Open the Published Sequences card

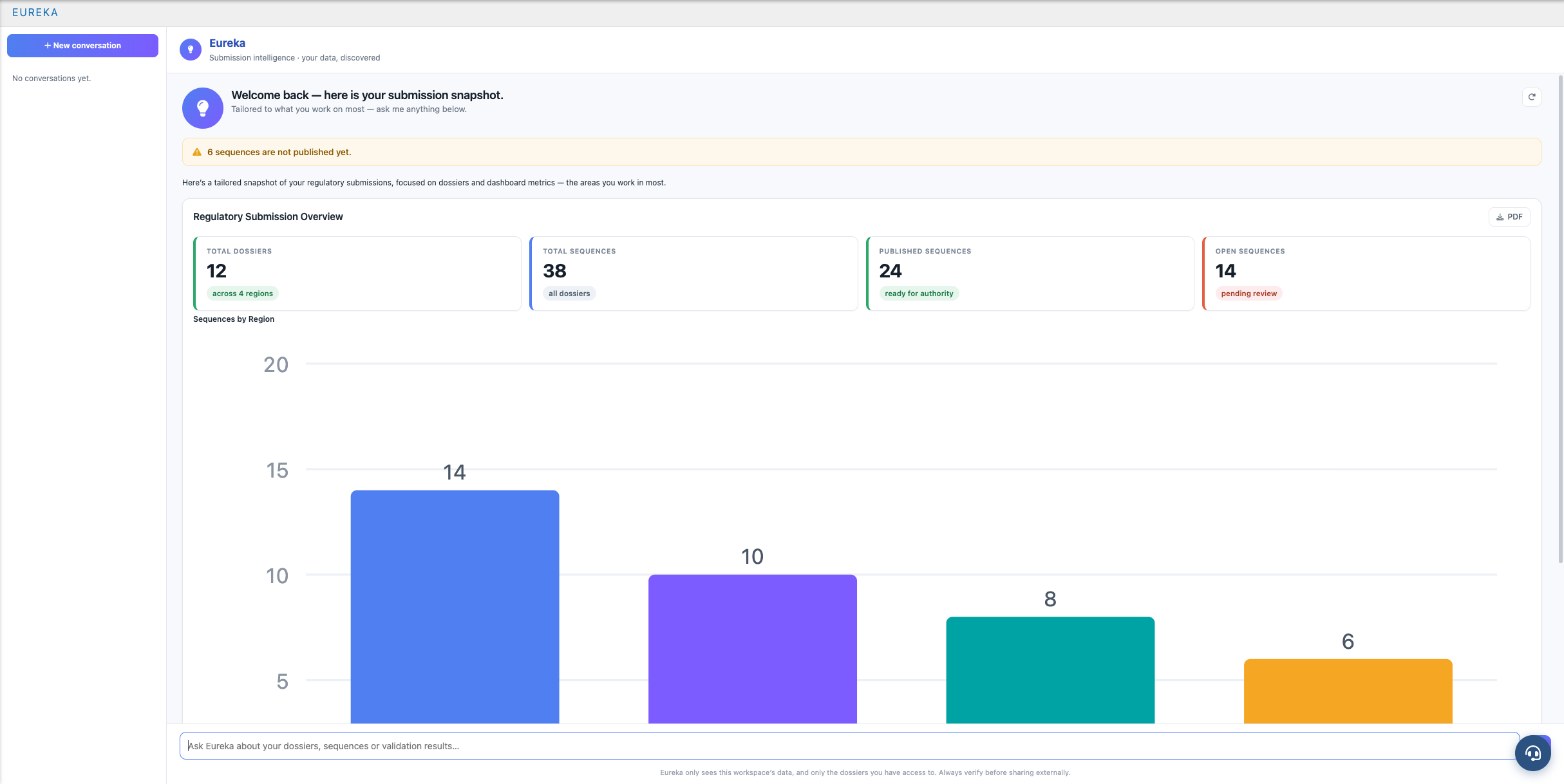1030,273
